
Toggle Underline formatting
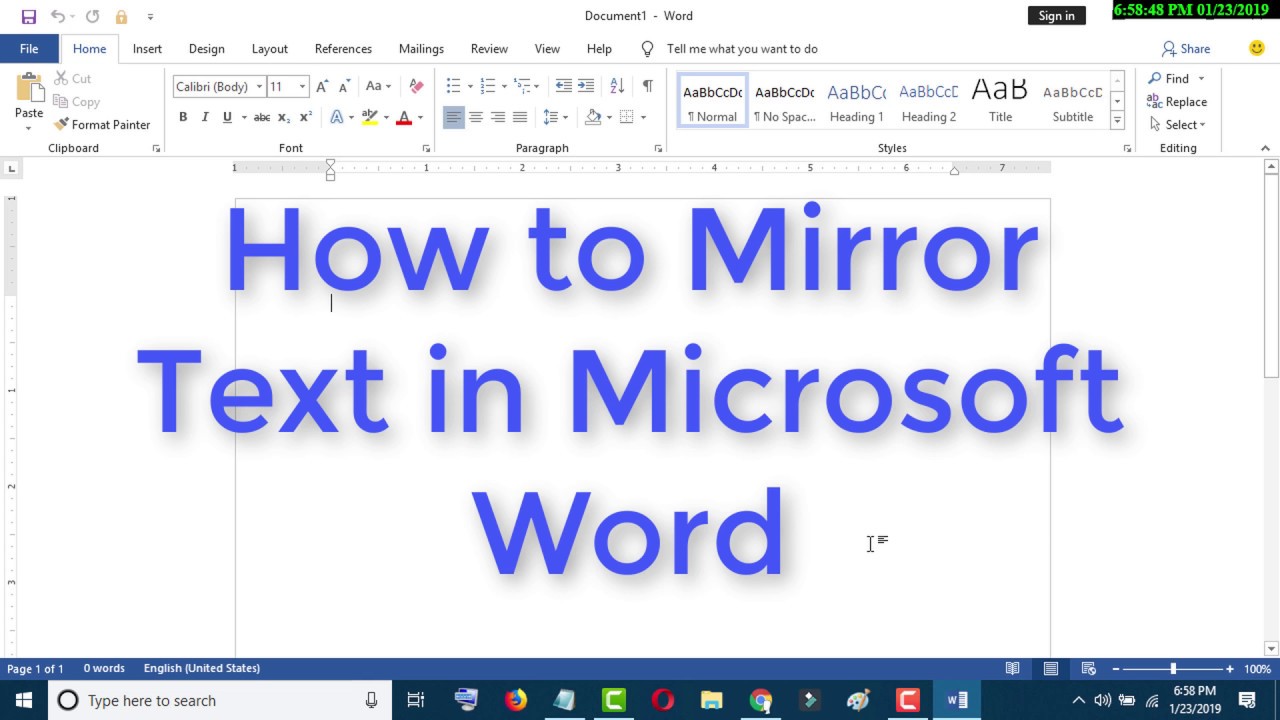pos(227,118)
